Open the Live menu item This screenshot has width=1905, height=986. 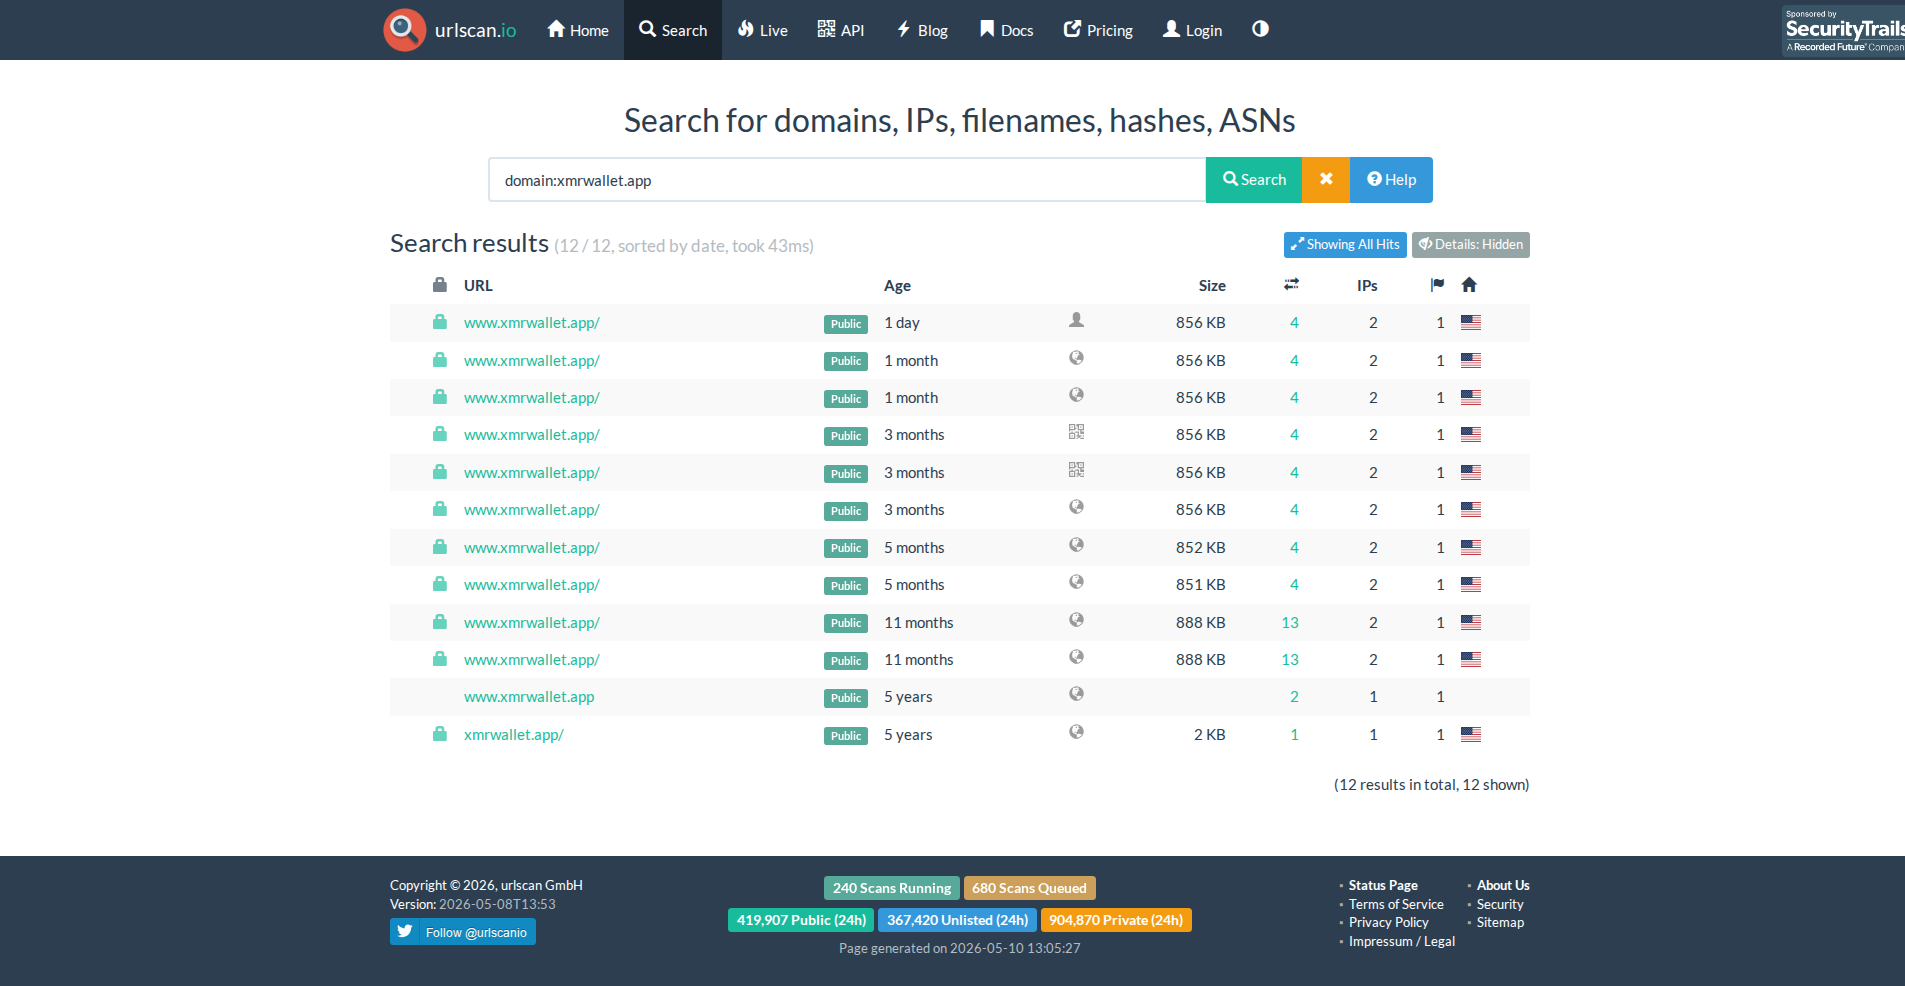point(763,30)
